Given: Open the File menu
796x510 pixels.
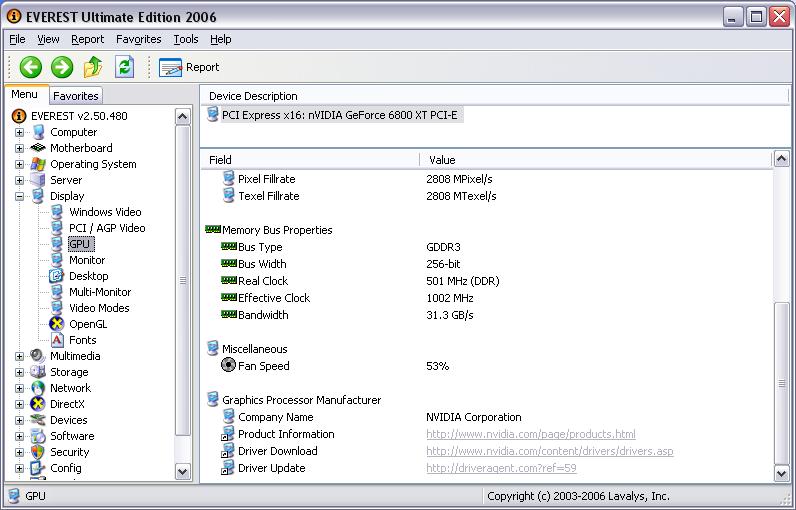Looking at the screenshot, I should tap(17, 39).
